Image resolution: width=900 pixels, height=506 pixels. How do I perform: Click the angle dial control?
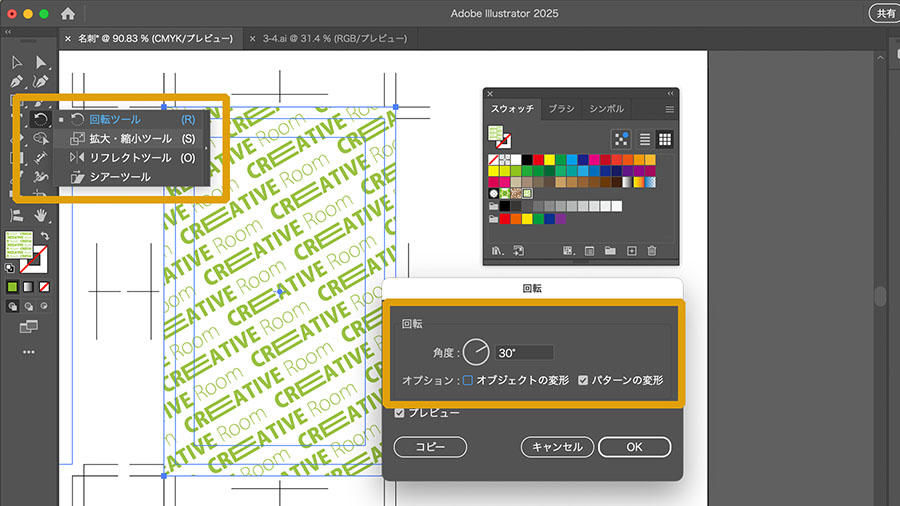click(476, 352)
